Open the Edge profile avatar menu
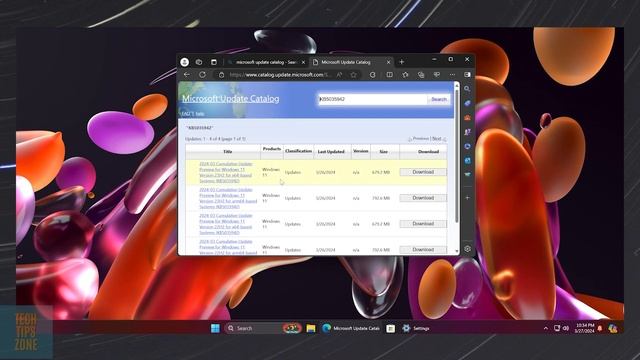Viewport: 640px width, 360px height. 184,62
